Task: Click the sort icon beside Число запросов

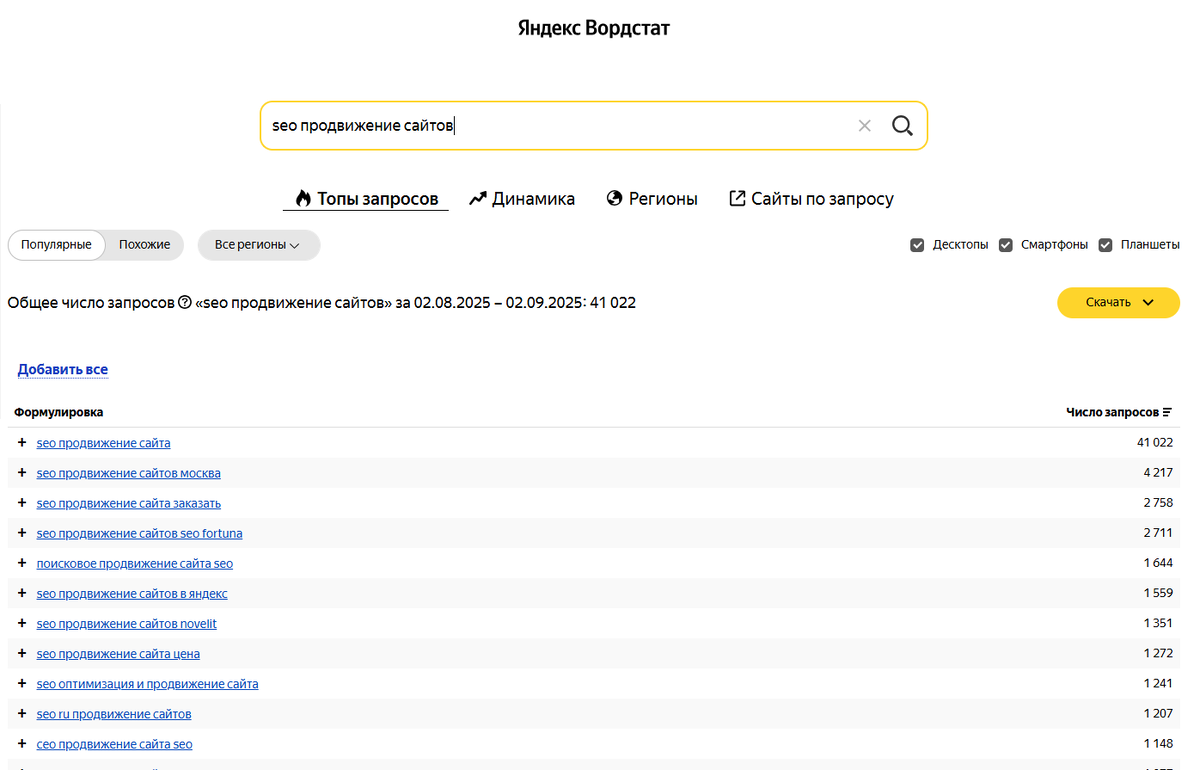Action: click(x=1167, y=412)
